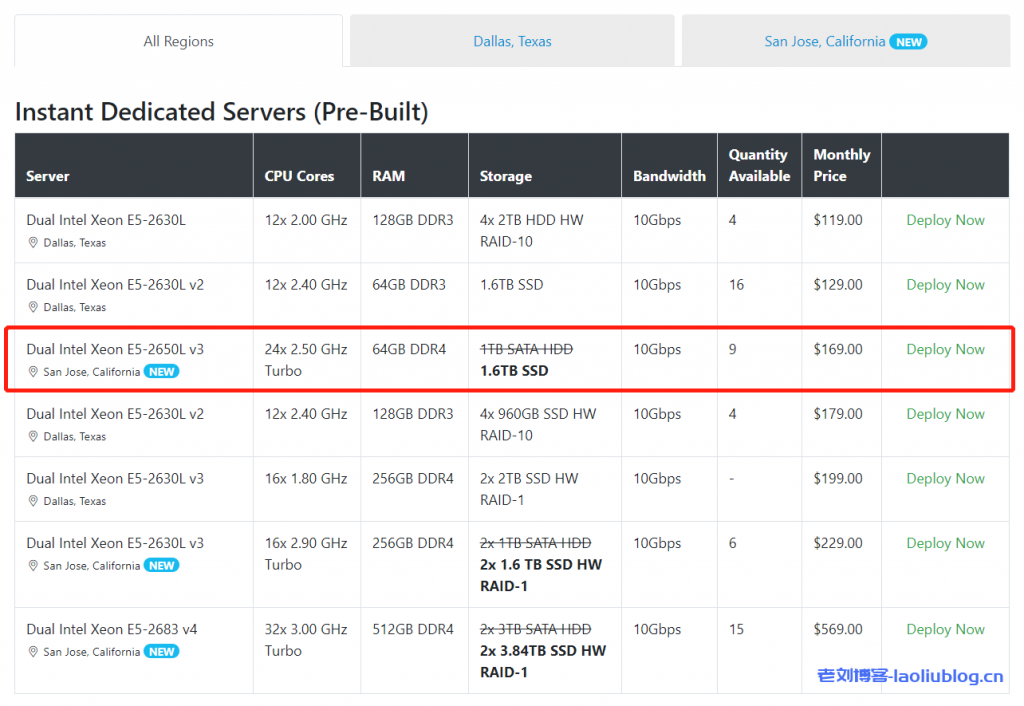Switch to the All Regions tab

178,41
